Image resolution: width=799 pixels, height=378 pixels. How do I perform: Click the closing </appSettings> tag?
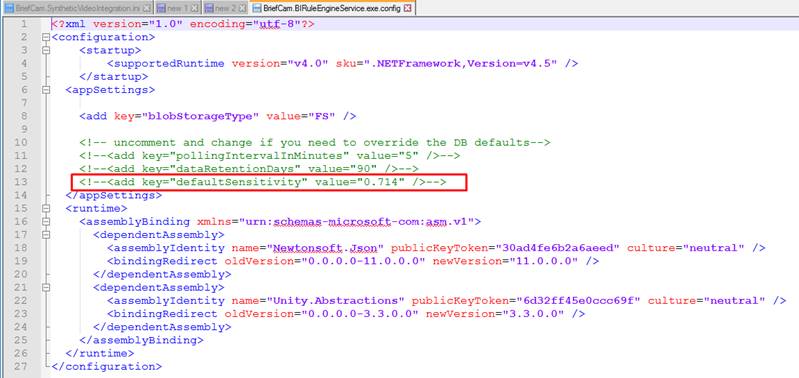pyautogui.click(x=114, y=195)
